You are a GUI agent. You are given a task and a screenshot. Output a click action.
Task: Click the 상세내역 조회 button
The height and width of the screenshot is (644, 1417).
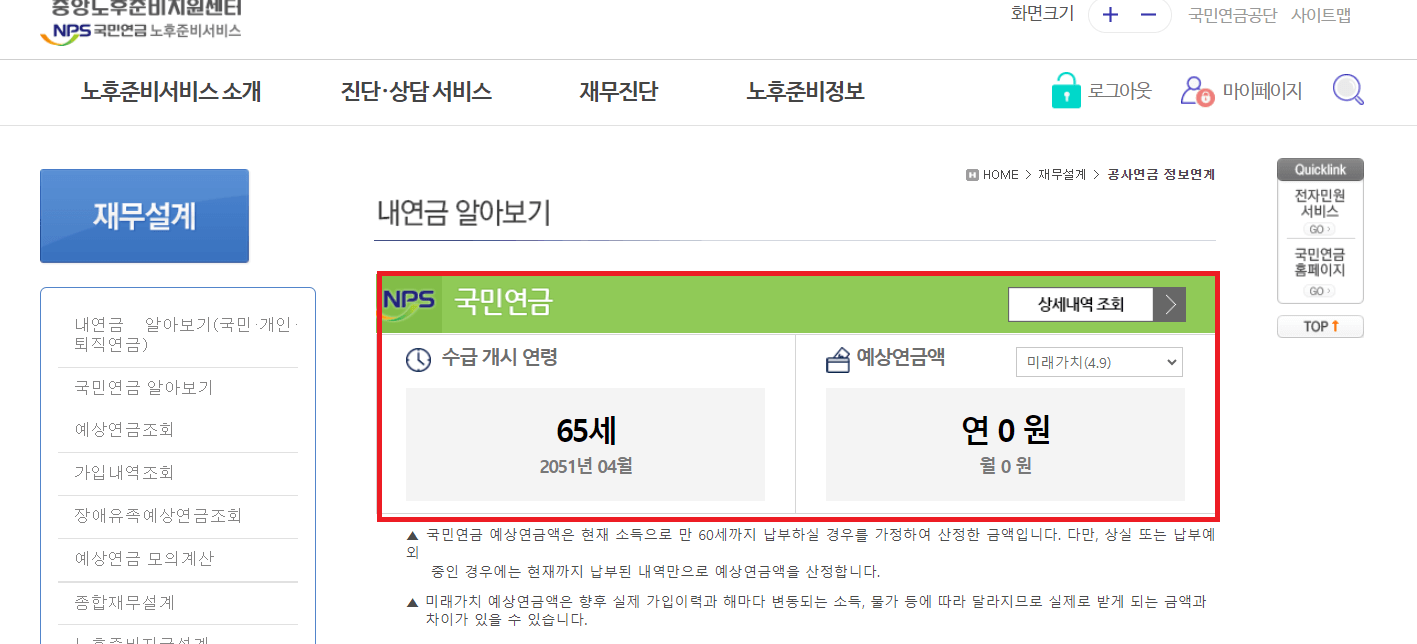pyautogui.click(x=1080, y=304)
